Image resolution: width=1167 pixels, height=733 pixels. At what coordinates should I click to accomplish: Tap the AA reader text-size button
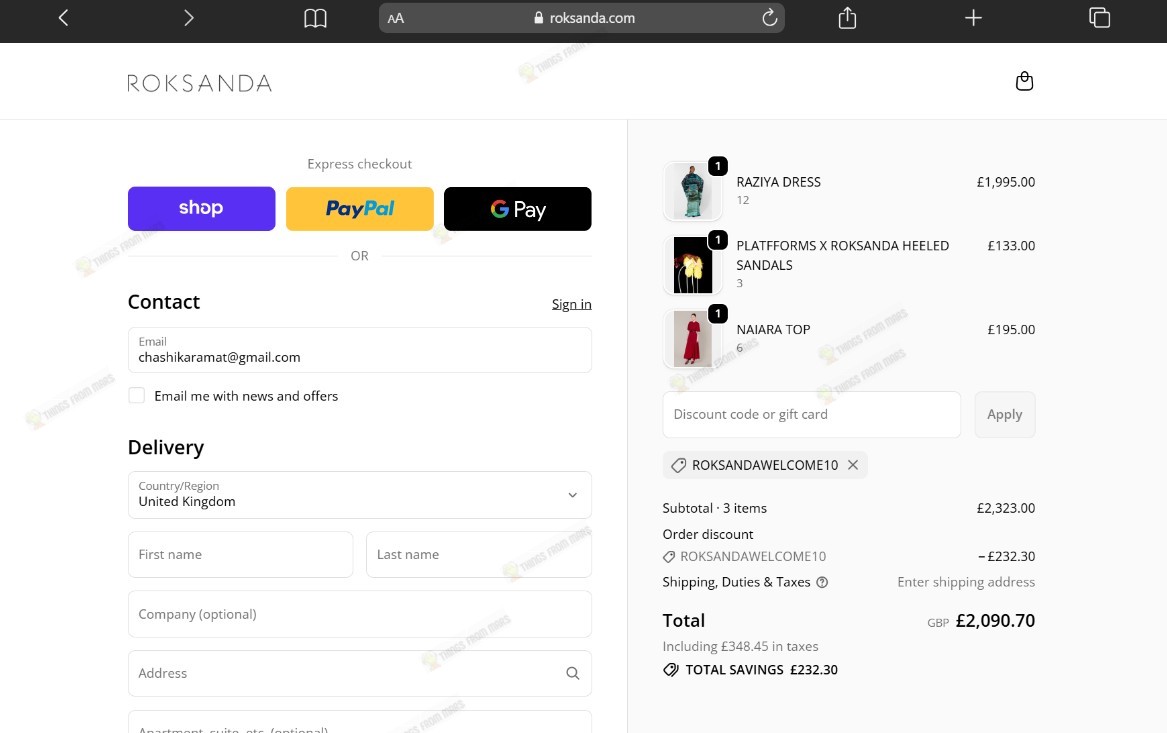[x=396, y=19]
